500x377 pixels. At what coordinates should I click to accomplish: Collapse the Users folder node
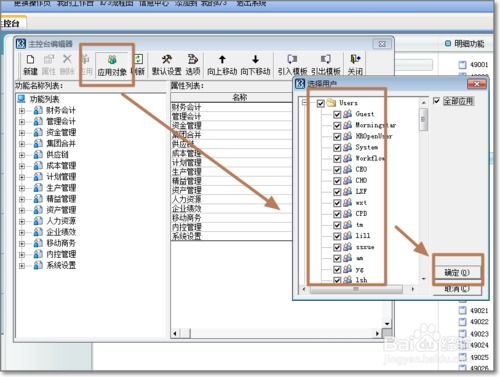[304, 103]
